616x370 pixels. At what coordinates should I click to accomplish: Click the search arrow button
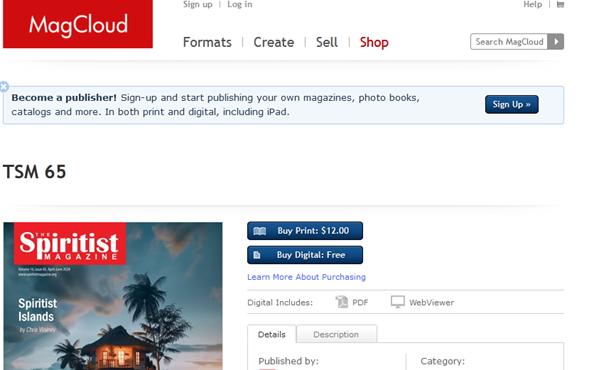coord(556,42)
